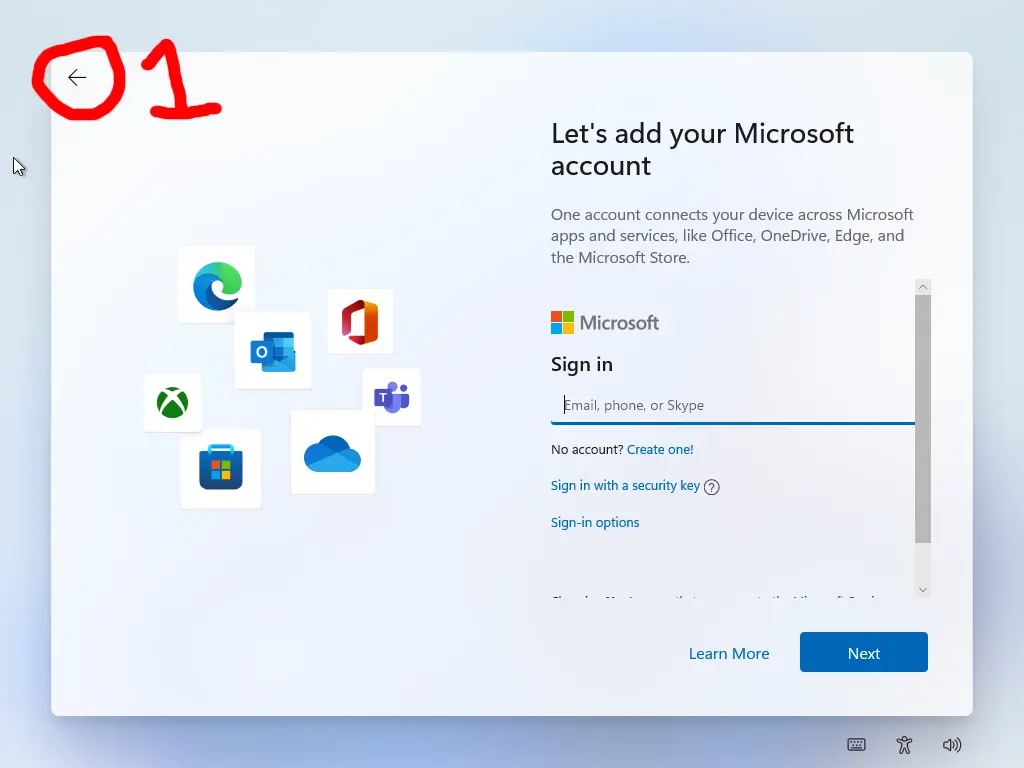
Task: Click the scrollbar up arrow
Action: click(x=923, y=287)
